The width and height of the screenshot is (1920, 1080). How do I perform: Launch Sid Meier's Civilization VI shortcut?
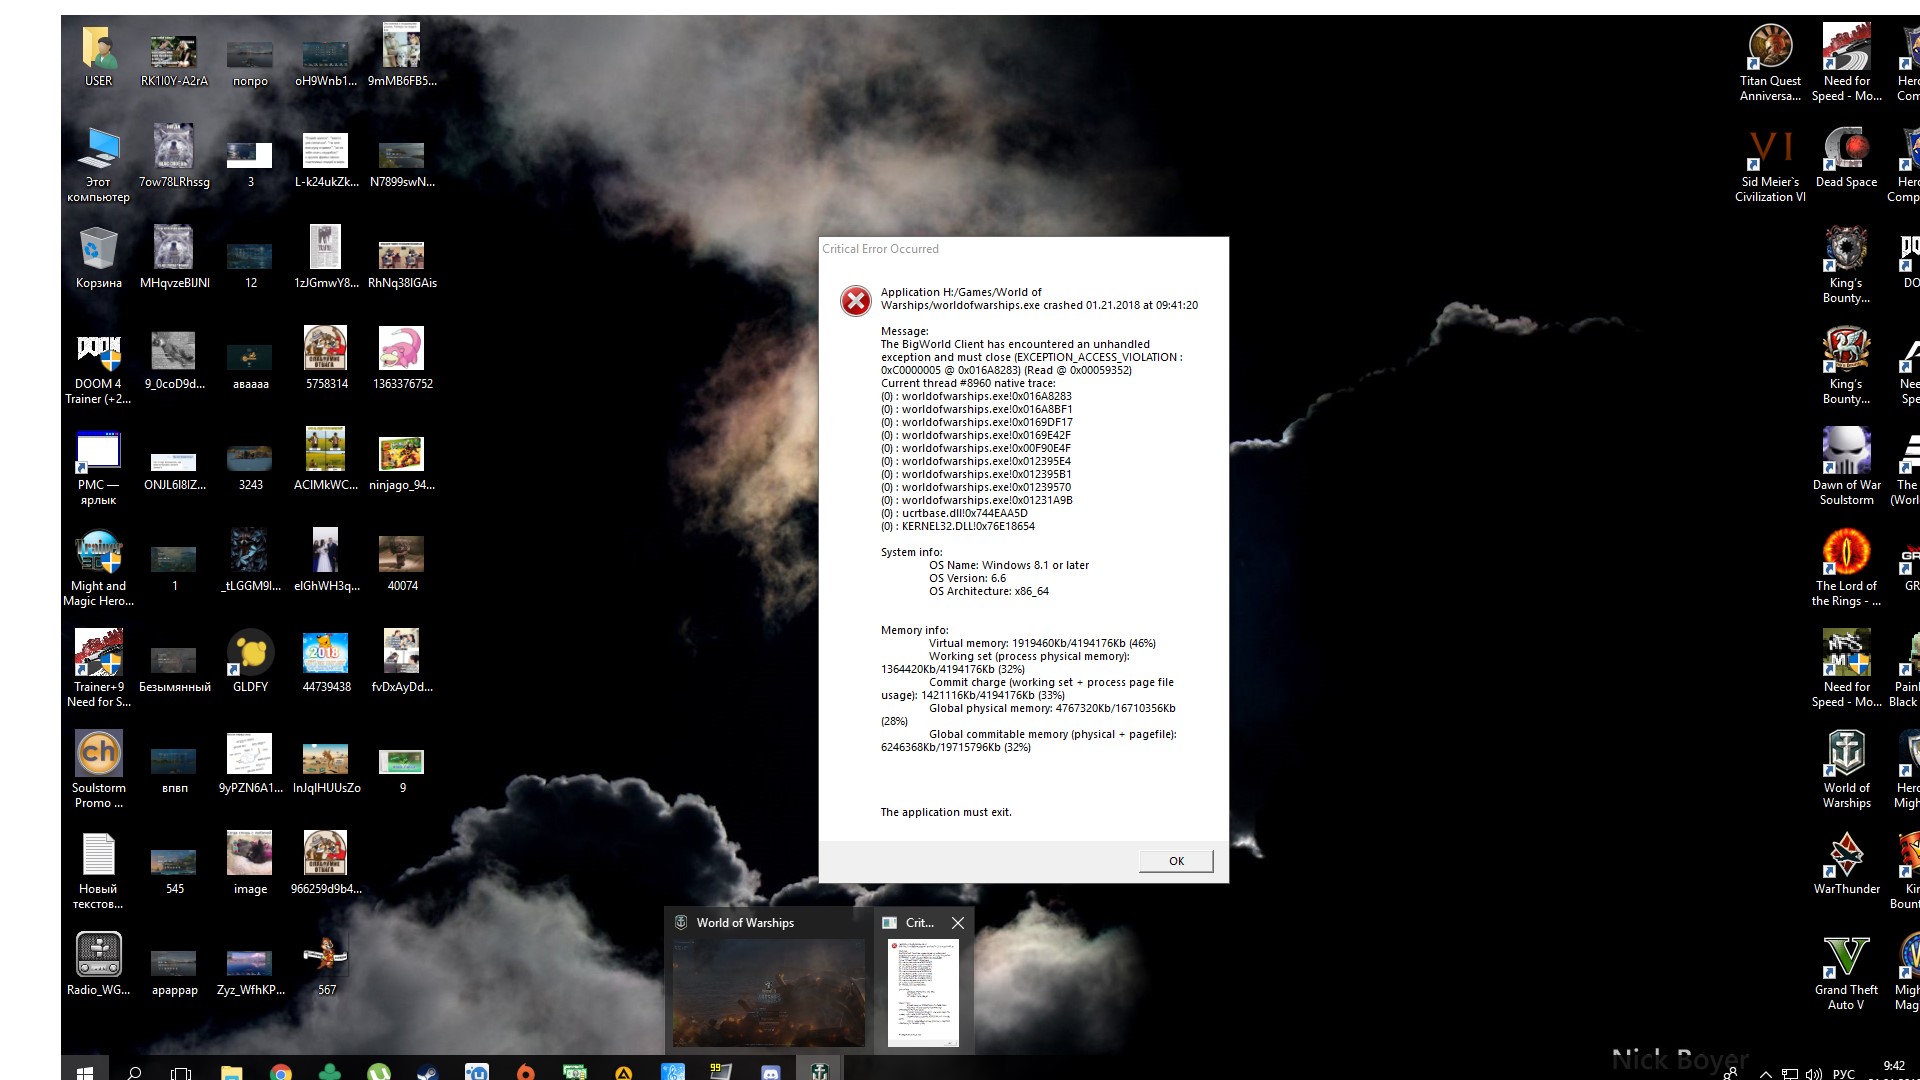pos(1770,164)
